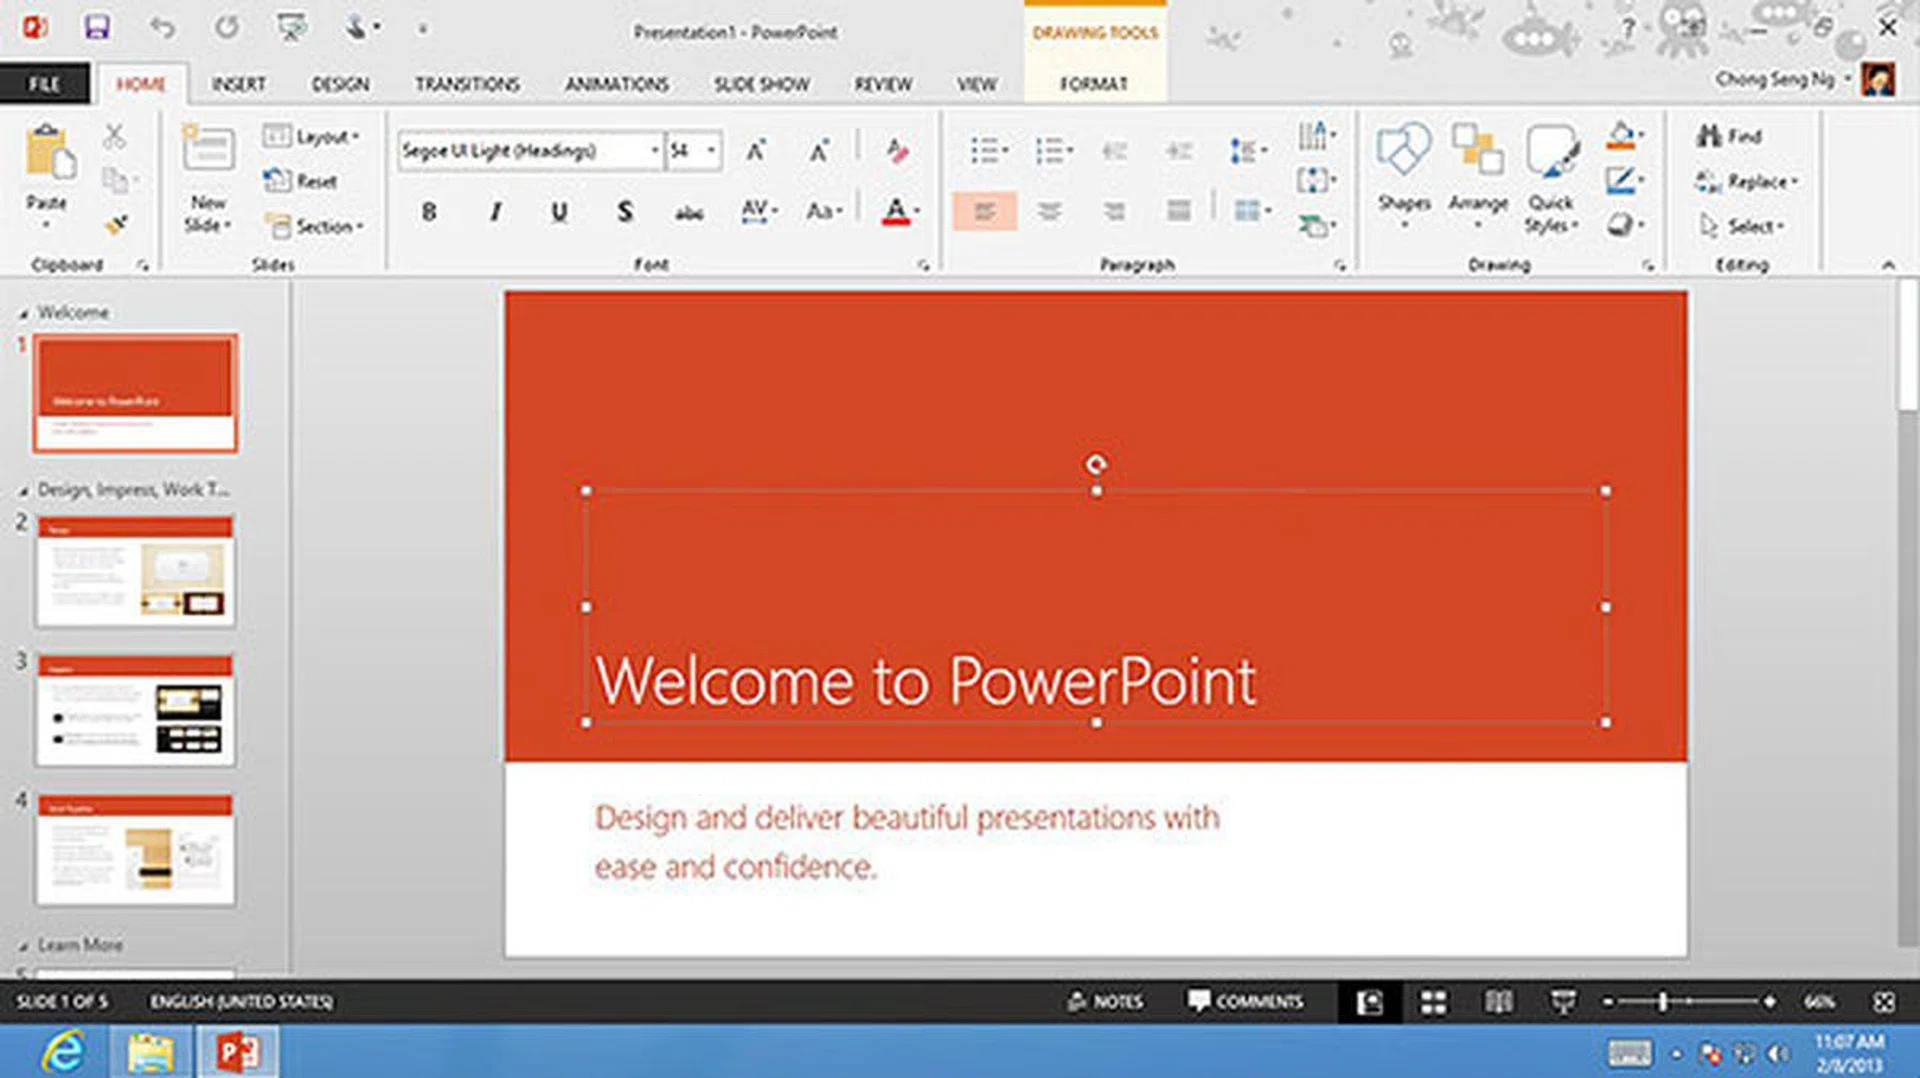The width and height of the screenshot is (1920, 1078).
Task: Click the Save icon in quick access toolbar
Action: 97,27
